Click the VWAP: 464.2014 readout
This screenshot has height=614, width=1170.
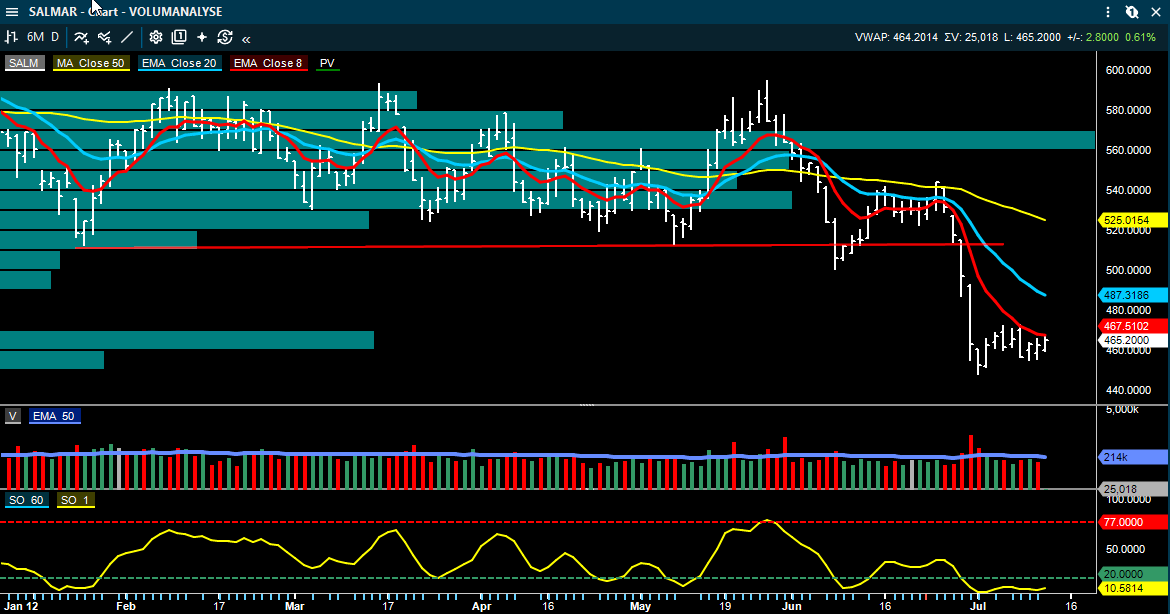click(896, 37)
